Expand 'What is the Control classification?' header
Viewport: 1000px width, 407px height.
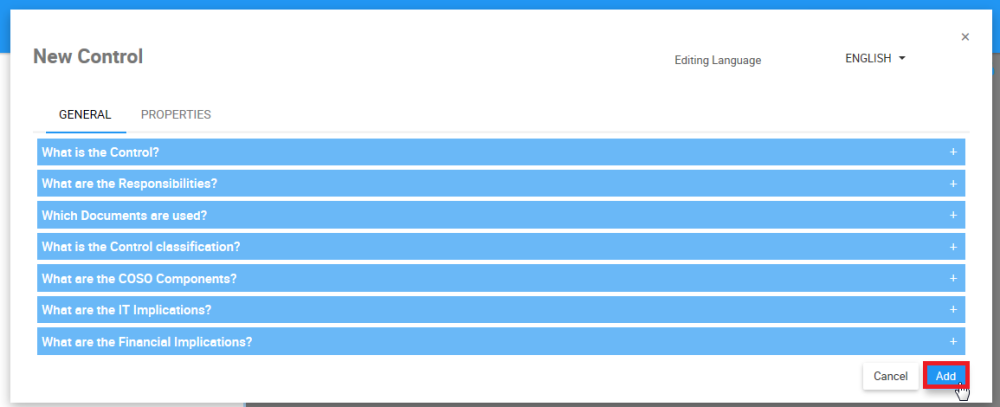(141, 247)
